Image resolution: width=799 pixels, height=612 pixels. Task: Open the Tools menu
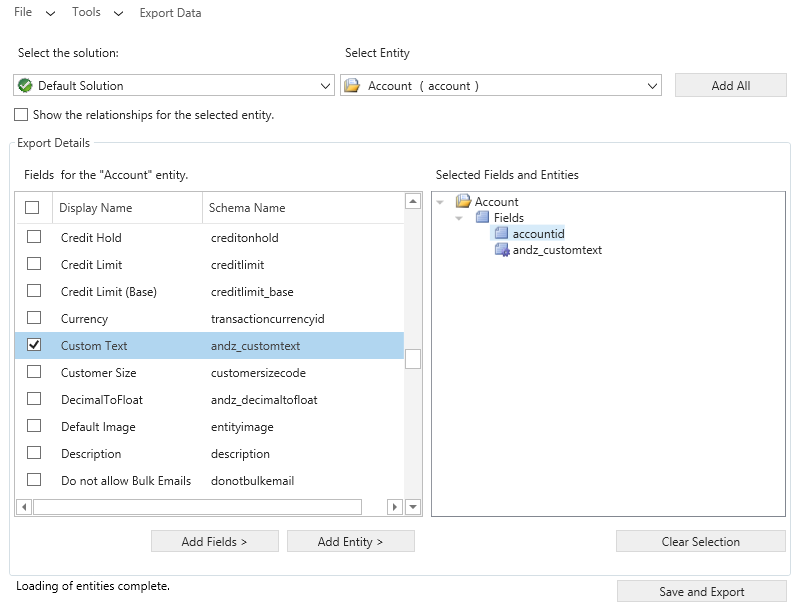click(96, 13)
